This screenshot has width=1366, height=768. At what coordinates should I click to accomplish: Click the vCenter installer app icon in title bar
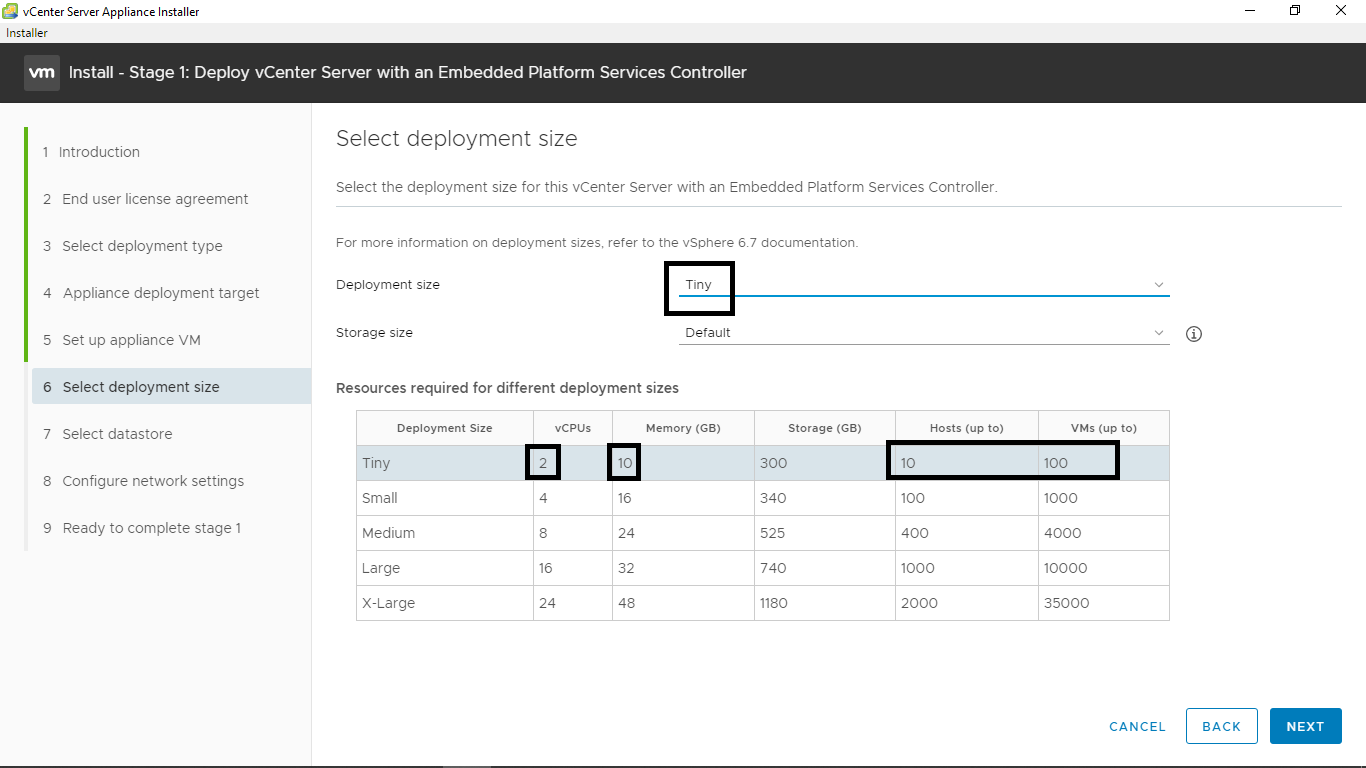pos(10,11)
